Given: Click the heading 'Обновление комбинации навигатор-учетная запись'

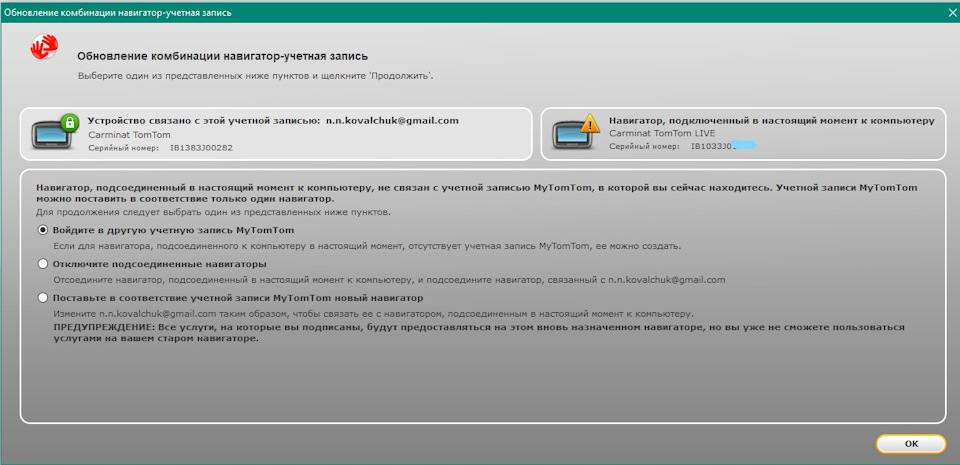Looking at the screenshot, I should [223, 57].
